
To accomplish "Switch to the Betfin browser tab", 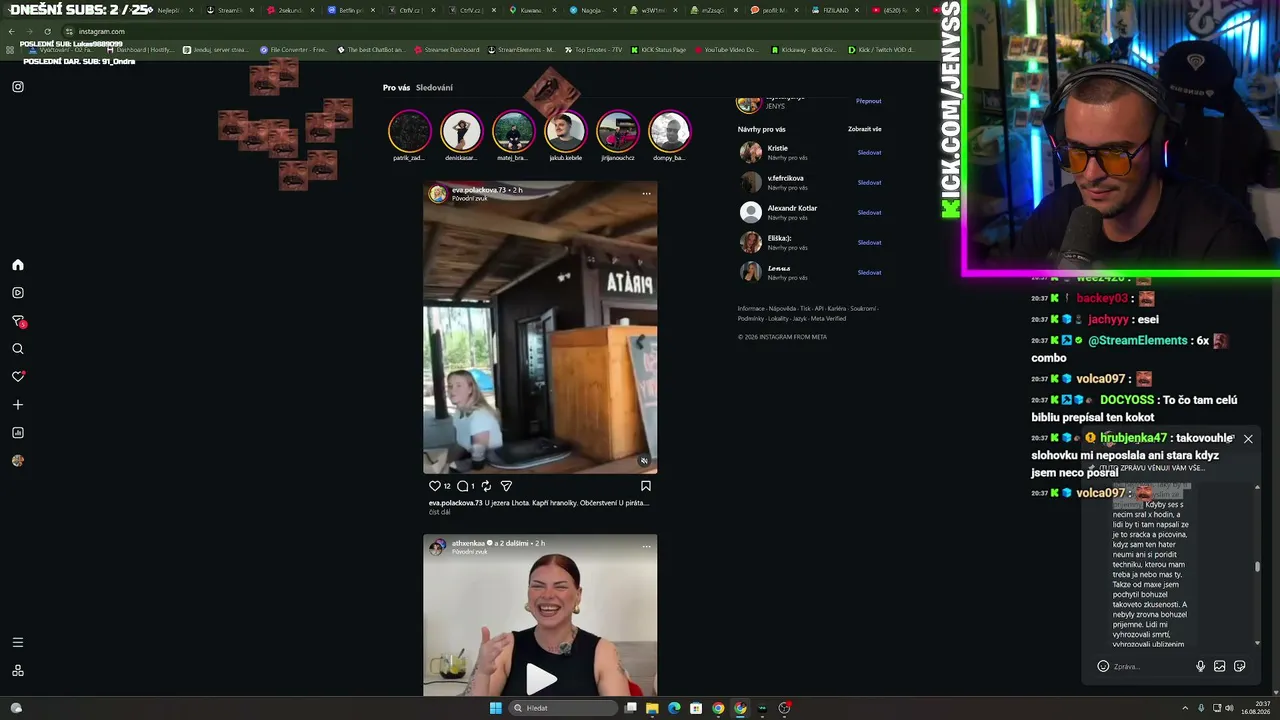I will (x=350, y=10).
